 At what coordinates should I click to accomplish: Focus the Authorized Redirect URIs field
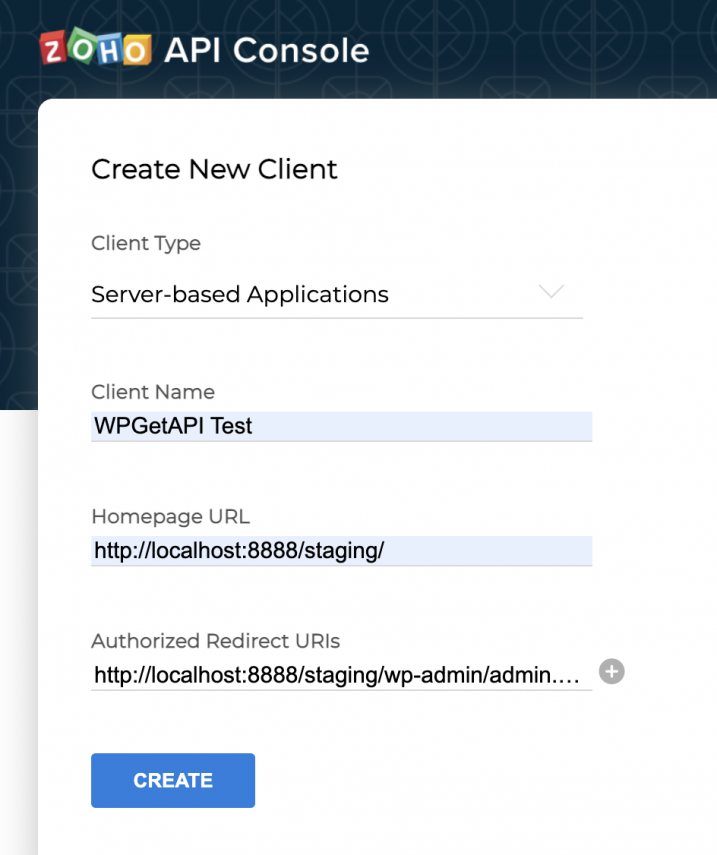pyautogui.click(x=340, y=675)
